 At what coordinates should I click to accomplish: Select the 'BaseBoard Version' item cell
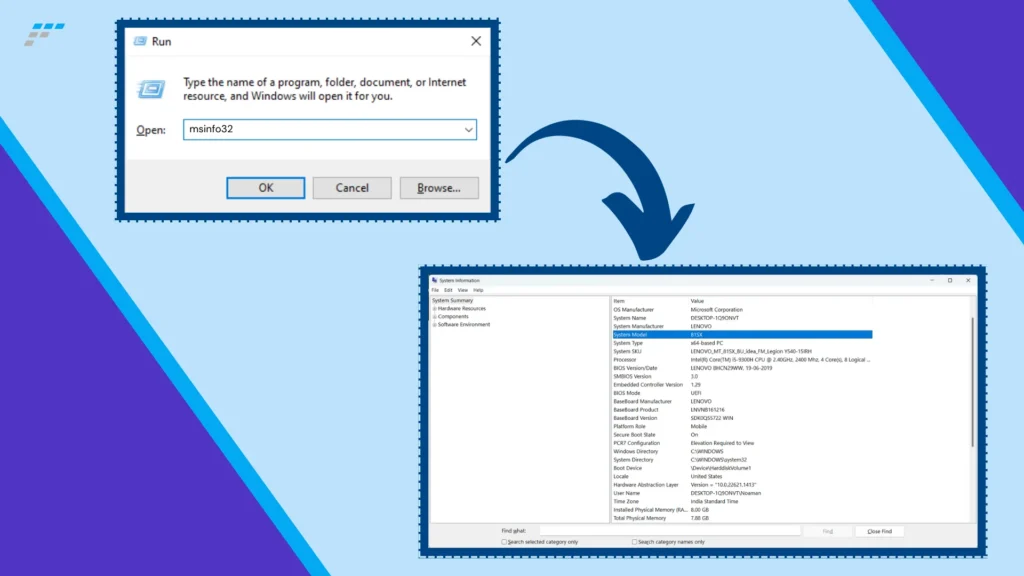click(x=635, y=418)
